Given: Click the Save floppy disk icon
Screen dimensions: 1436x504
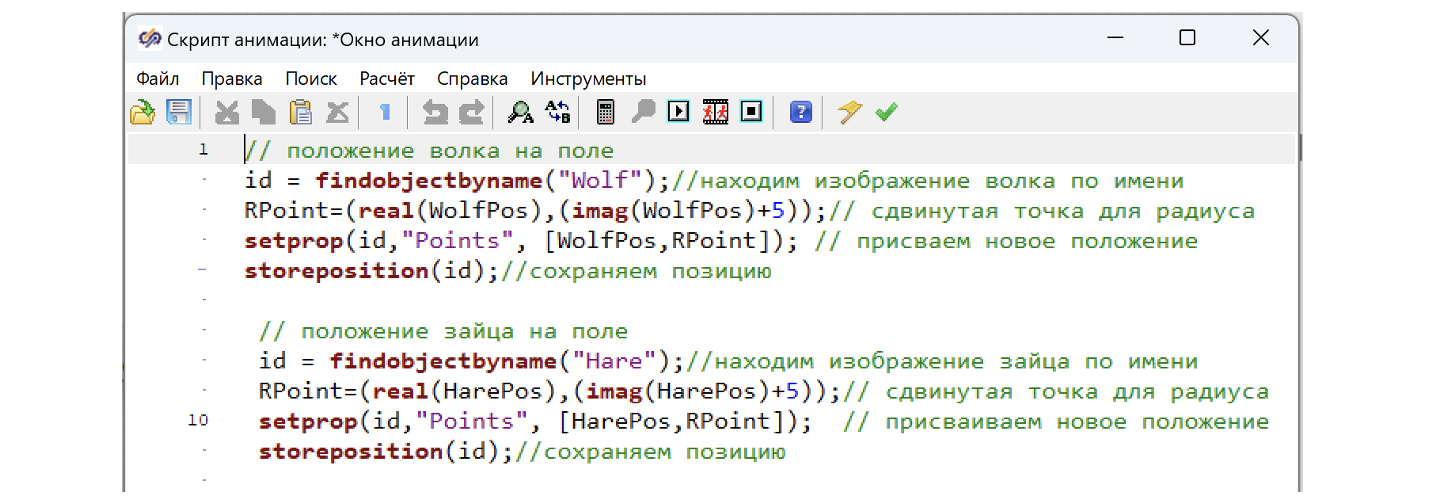Looking at the screenshot, I should (x=178, y=113).
